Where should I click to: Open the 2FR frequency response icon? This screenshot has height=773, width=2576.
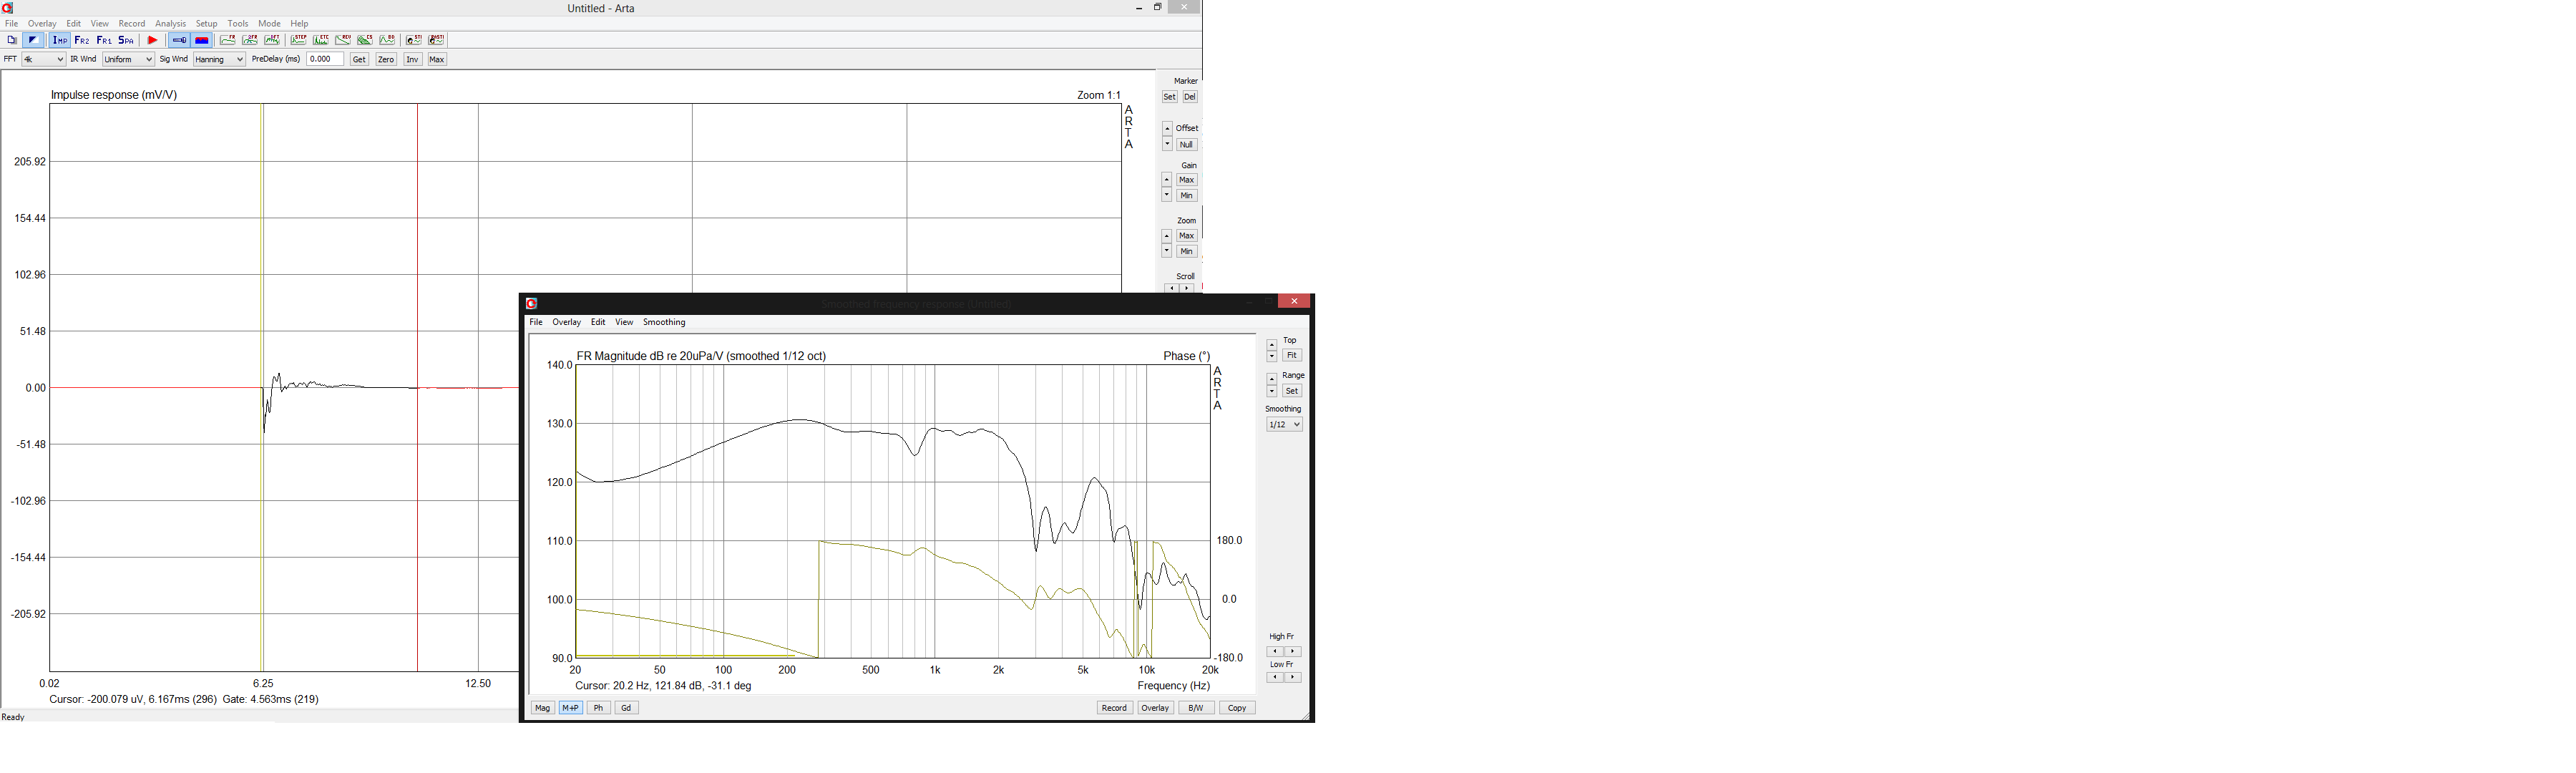click(x=250, y=40)
